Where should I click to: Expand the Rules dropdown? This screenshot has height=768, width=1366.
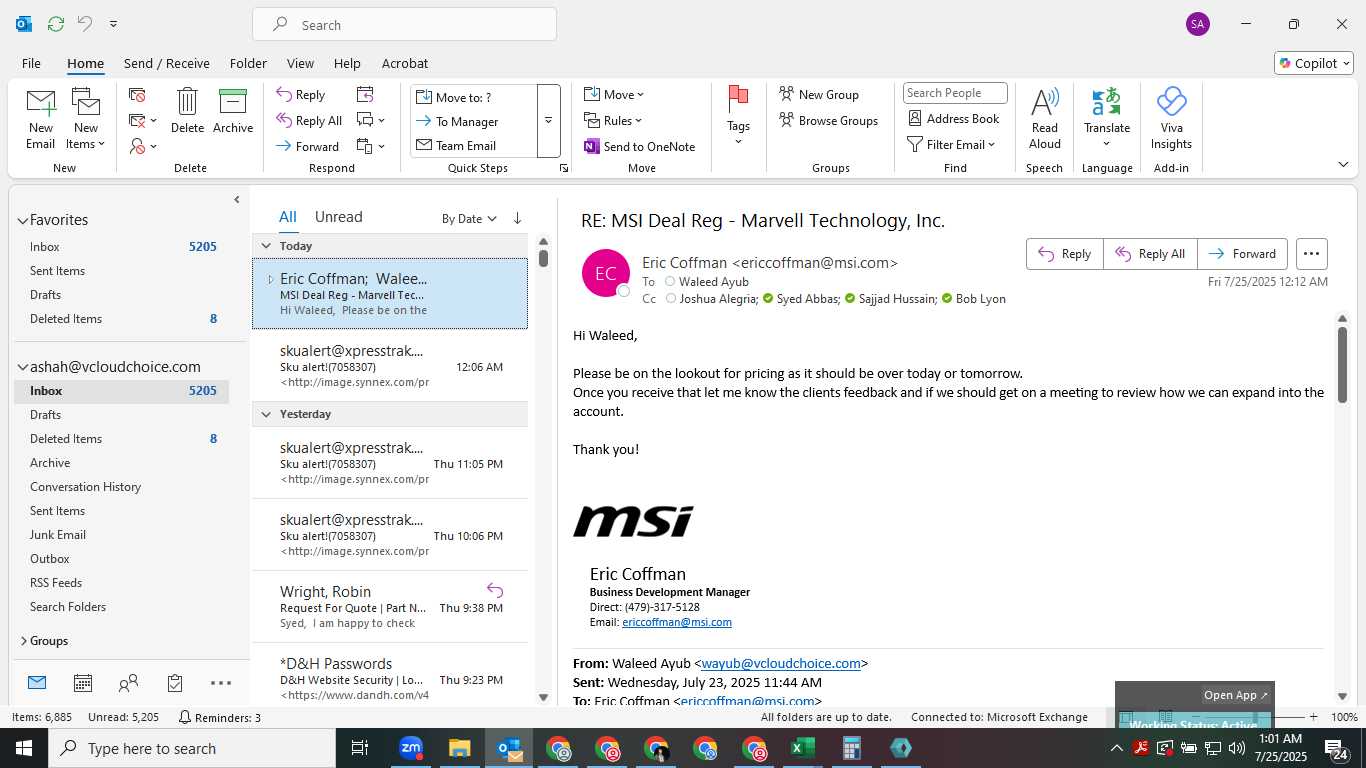[614, 120]
